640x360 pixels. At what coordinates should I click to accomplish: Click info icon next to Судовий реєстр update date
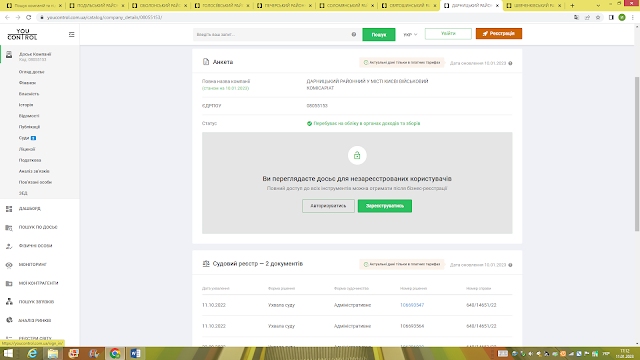click(x=510, y=265)
